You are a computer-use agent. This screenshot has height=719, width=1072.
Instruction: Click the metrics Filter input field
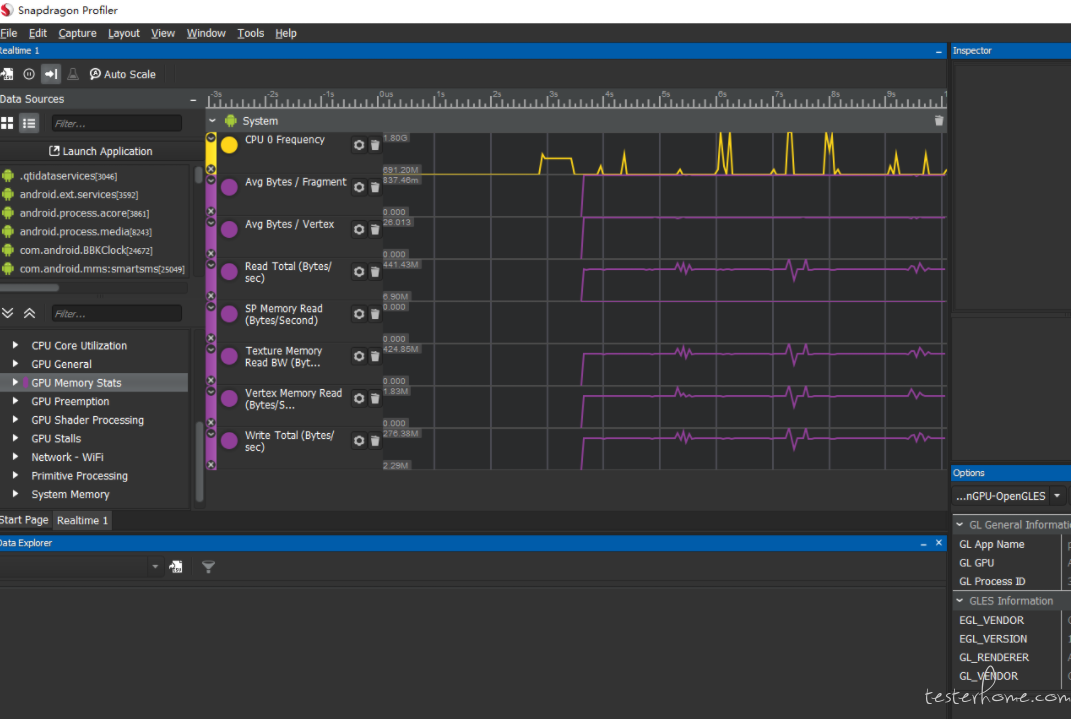pyautogui.click(x=116, y=314)
